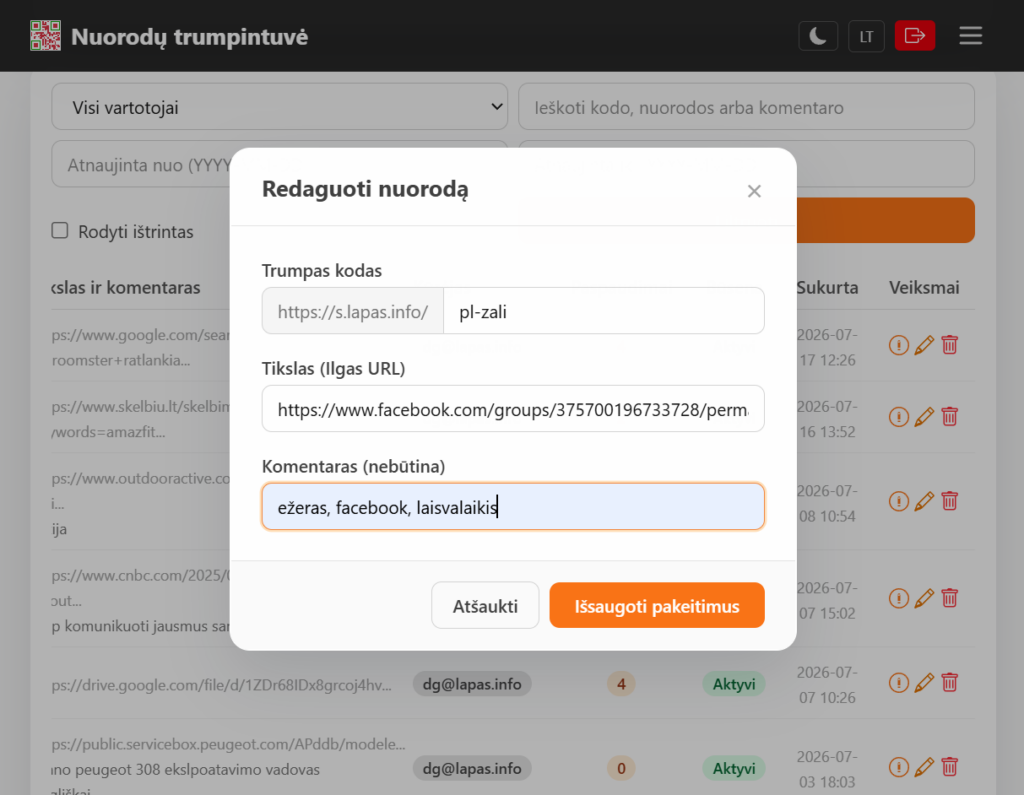1024x795 pixels.
Task: Click dg@lapas.info badge in peugeot row
Action: click(x=472, y=768)
